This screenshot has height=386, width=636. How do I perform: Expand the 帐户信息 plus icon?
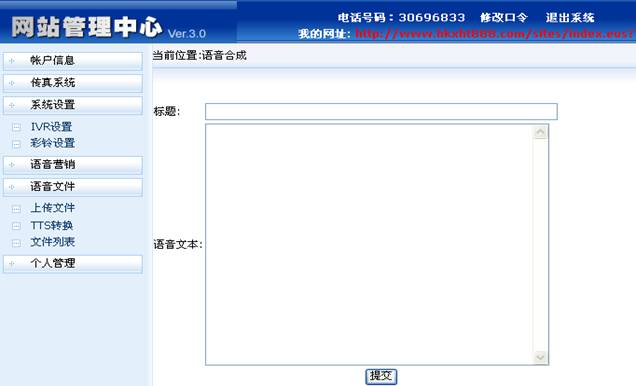(11, 61)
